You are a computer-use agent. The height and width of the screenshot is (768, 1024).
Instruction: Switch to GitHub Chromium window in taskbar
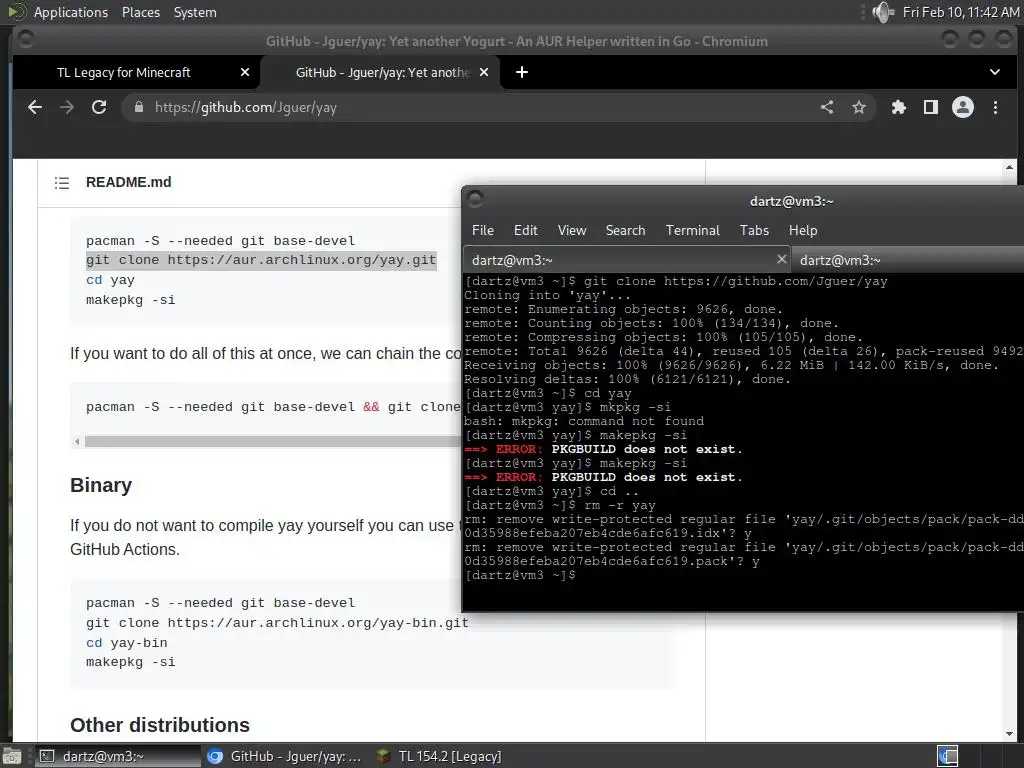[285, 756]
